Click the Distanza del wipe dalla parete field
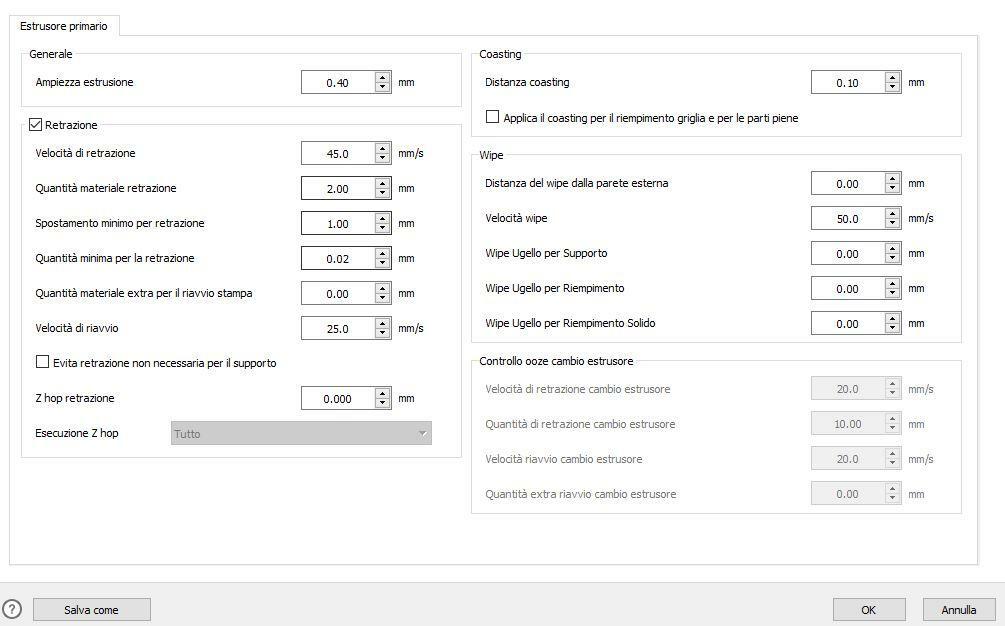Screen dimensions: 1005x626 point(847,184)
